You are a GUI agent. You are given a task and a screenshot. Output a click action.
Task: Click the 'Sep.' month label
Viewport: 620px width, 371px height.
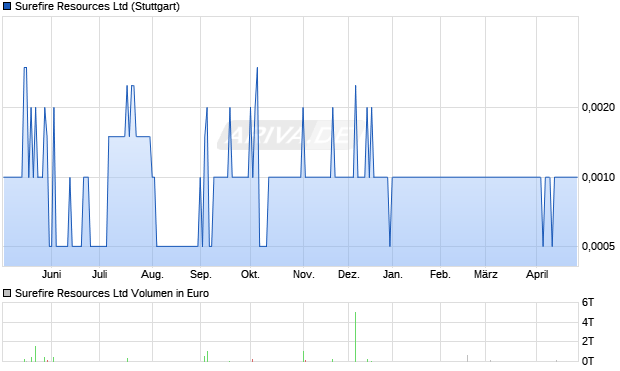click(201, 274)
